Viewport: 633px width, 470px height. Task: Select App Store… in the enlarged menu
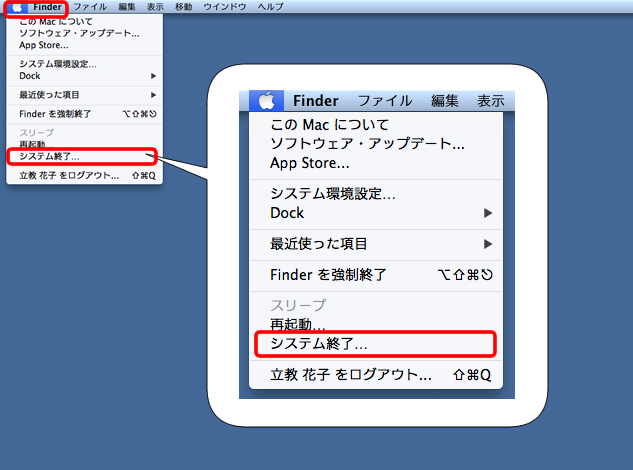coord(376,163)
